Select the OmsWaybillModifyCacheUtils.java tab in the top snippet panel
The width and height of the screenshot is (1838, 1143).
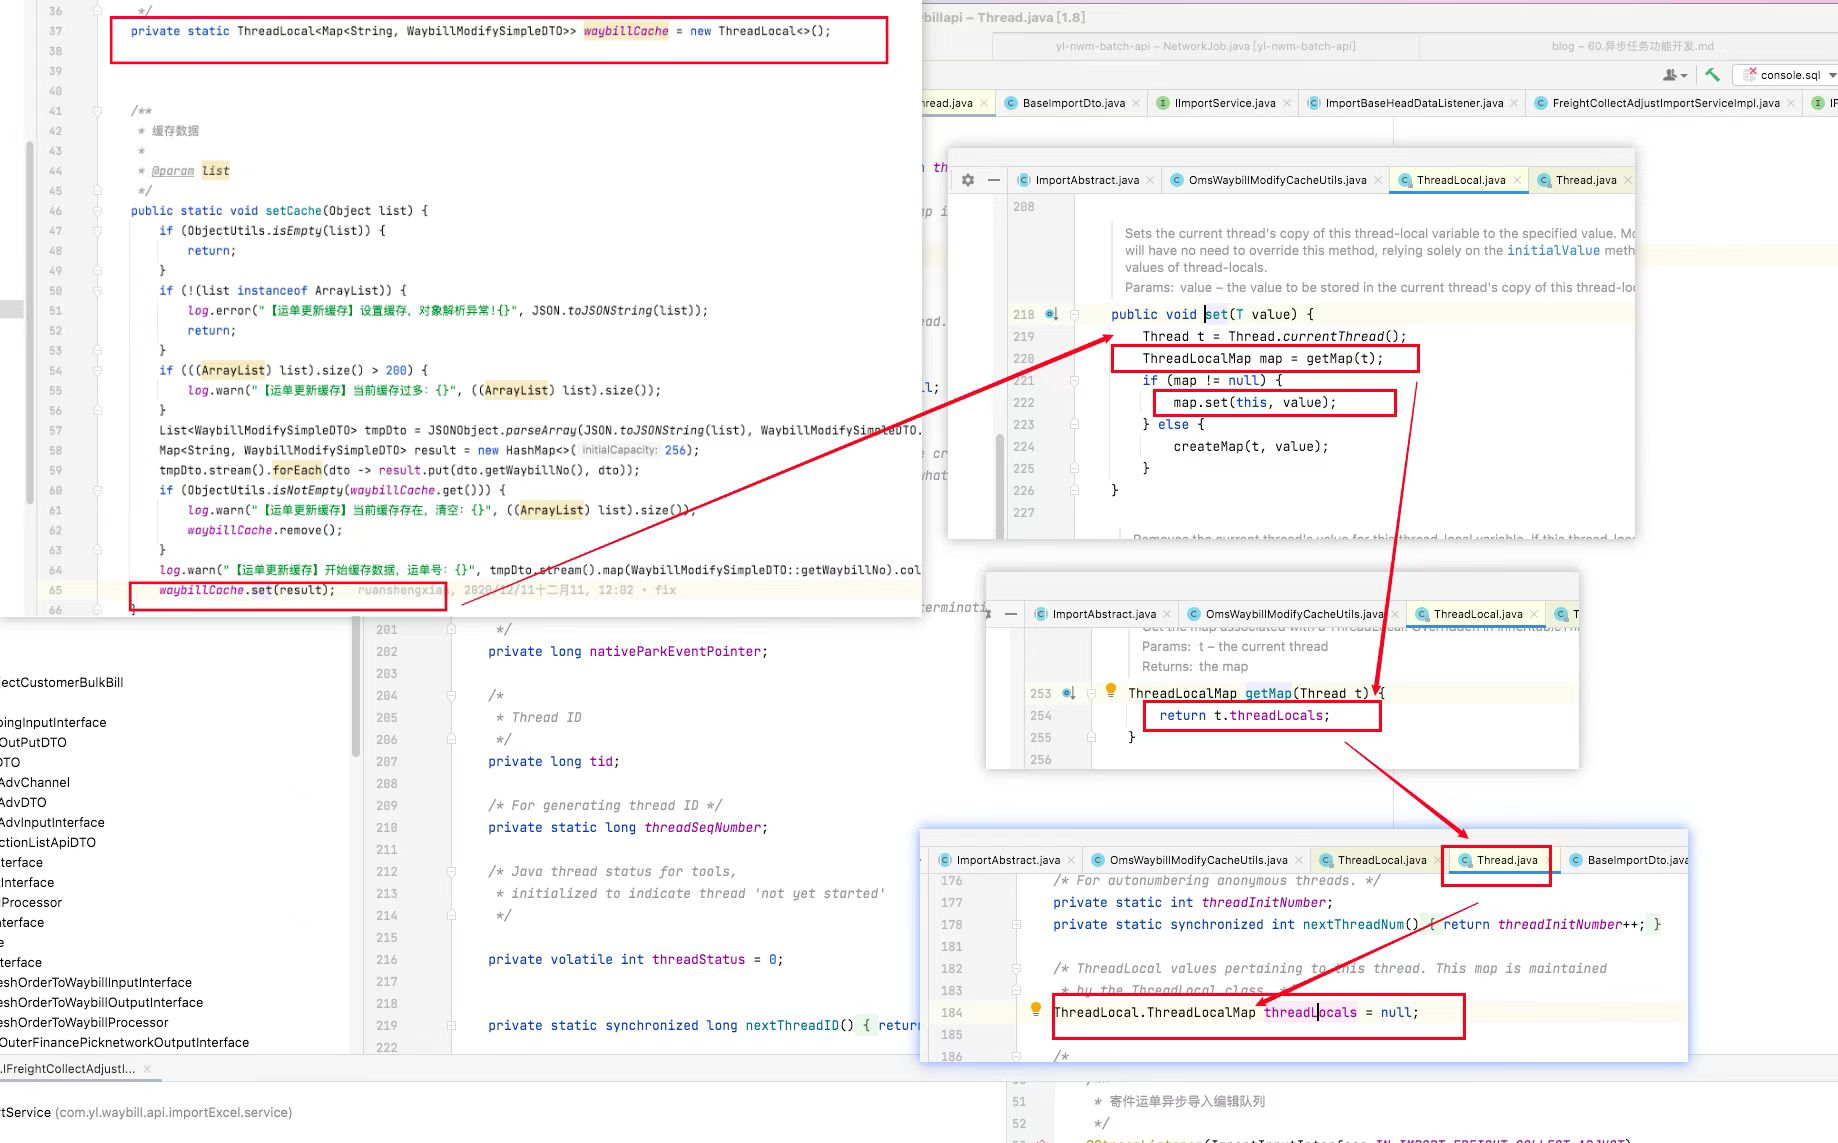click(1277, 180)
